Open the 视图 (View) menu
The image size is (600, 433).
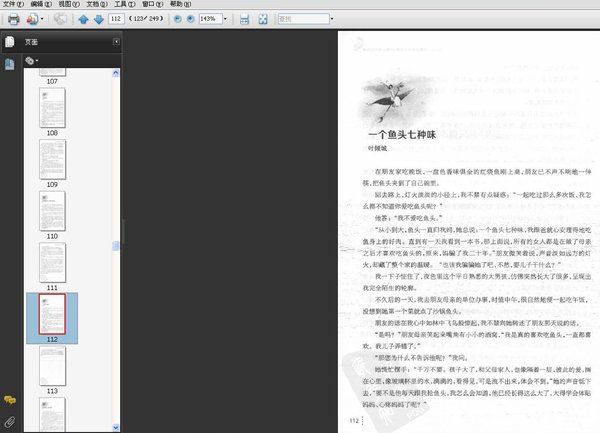(x=69, y=4)
